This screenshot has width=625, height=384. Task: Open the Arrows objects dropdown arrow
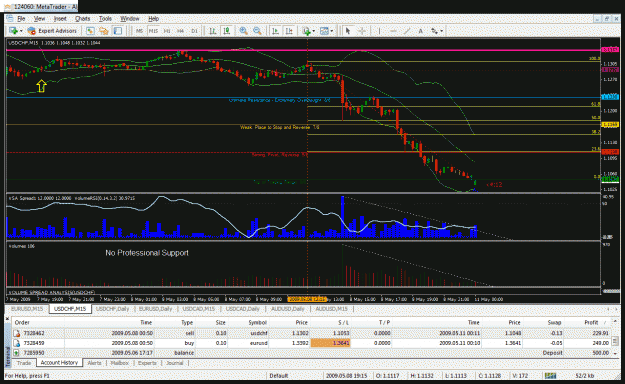tap(442, 31)
